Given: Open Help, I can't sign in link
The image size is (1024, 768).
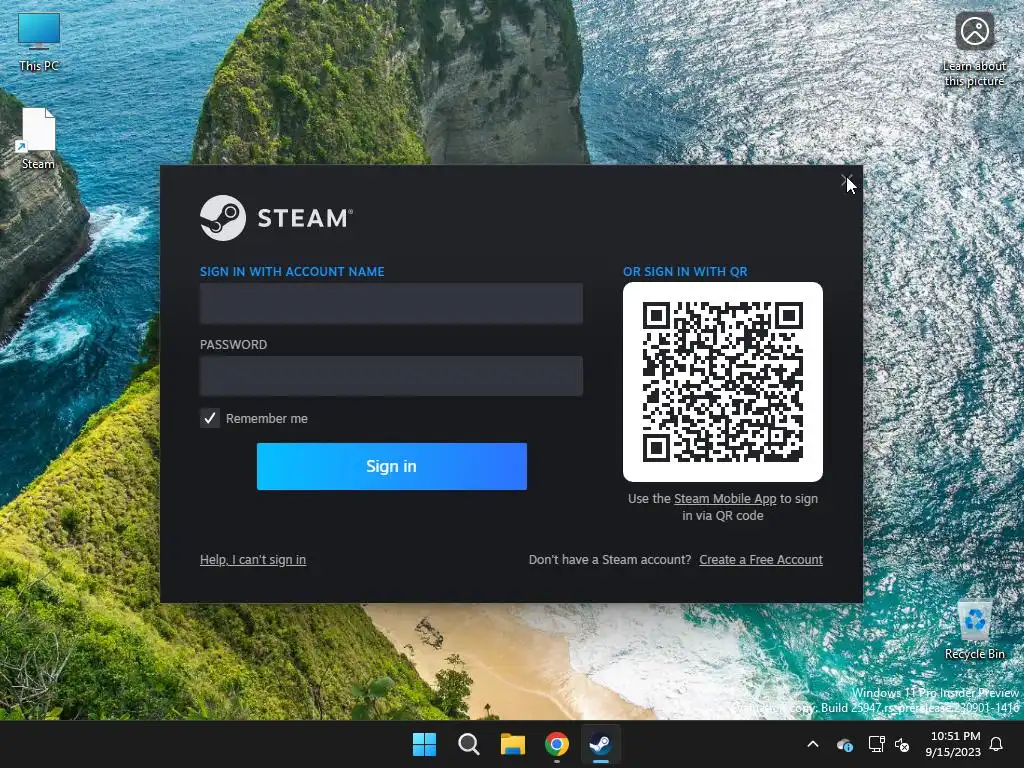Looking at the screenshot, I should (x=253, y=560).
